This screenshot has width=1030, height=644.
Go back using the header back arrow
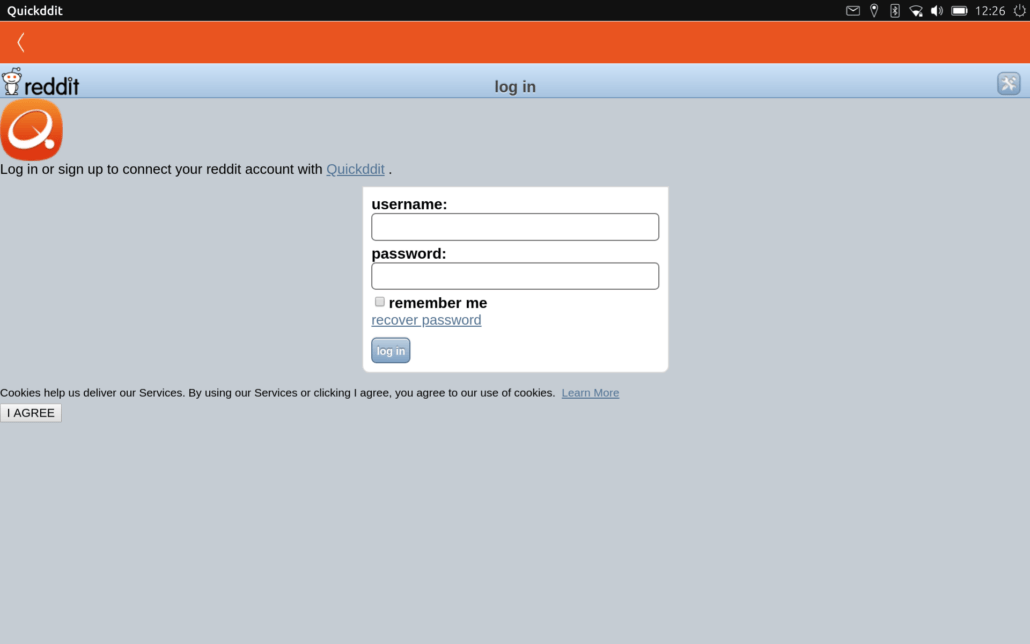coord(21,43)
